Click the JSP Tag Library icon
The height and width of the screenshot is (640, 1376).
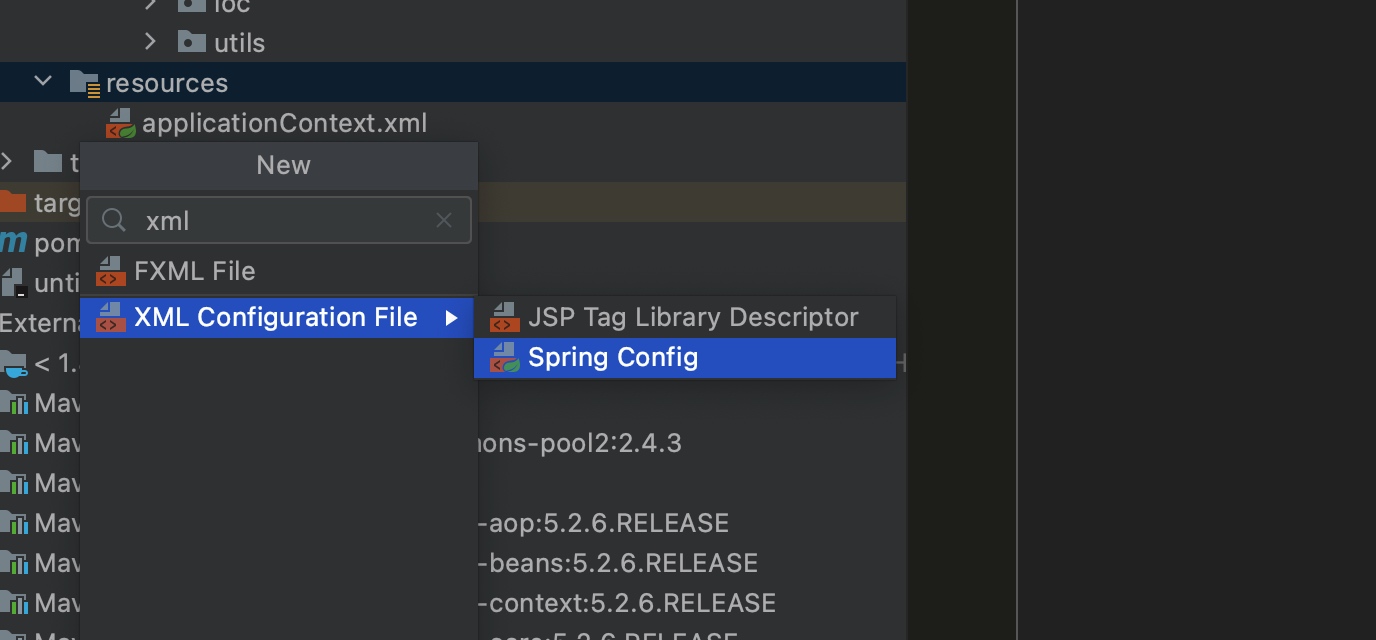(x=504, y=318)
